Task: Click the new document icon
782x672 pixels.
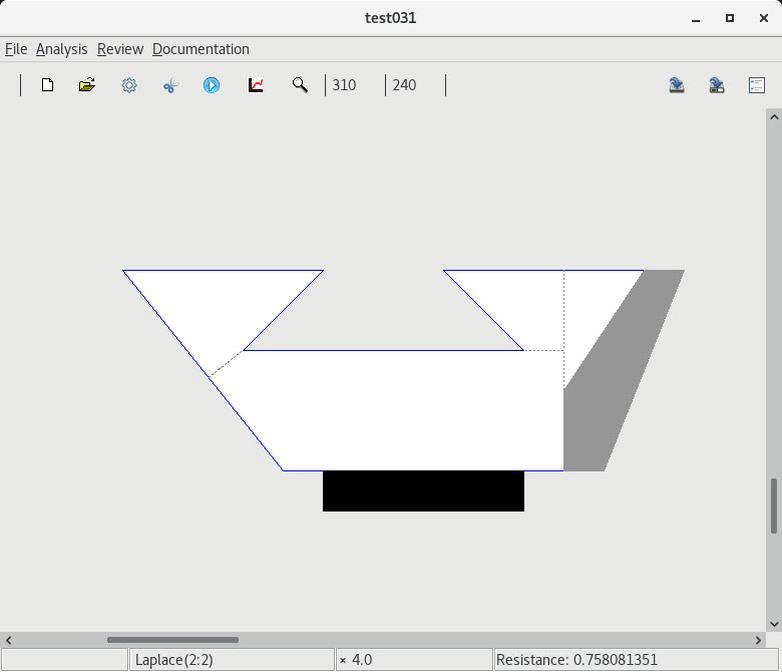Action: (x=47, y=85)
